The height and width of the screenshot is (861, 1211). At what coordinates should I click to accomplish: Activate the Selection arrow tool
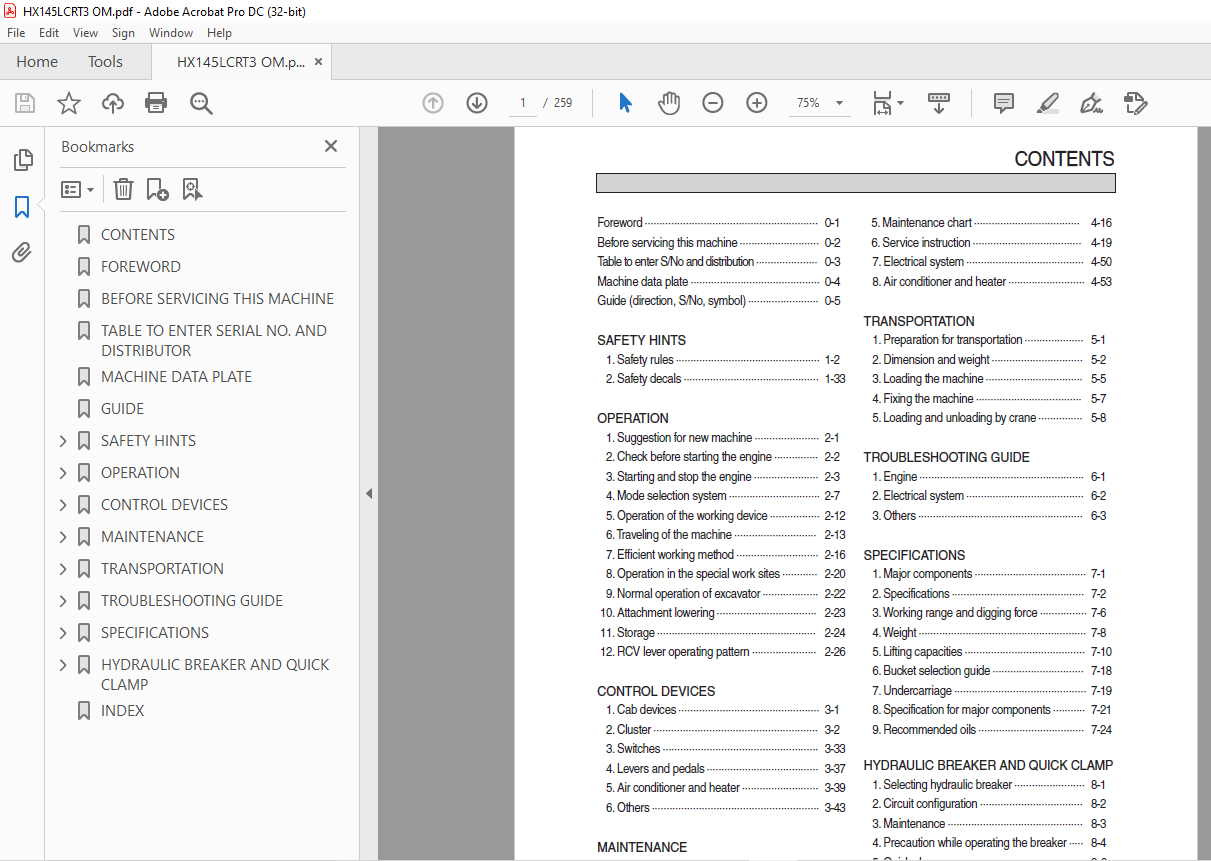[x=626, y=103]
